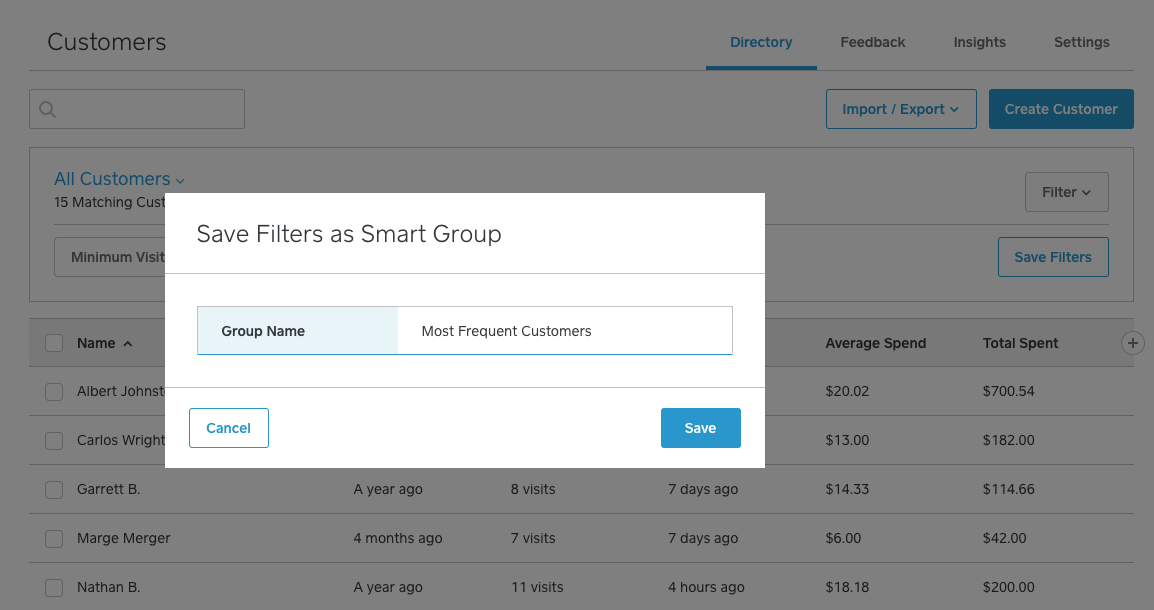Cancel the Save Filters dialog
Image resolution: width=1154 pixels, height=610 pixels.
228,427
